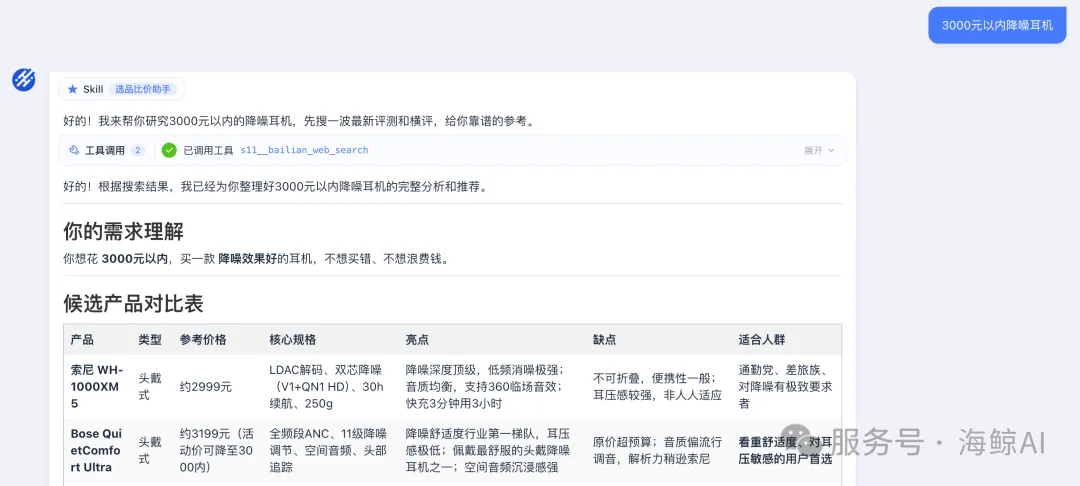The height and width of the screenshot is (486, 1080).
Task: Click the green checkmark status icon
Action: click(169, 150)
